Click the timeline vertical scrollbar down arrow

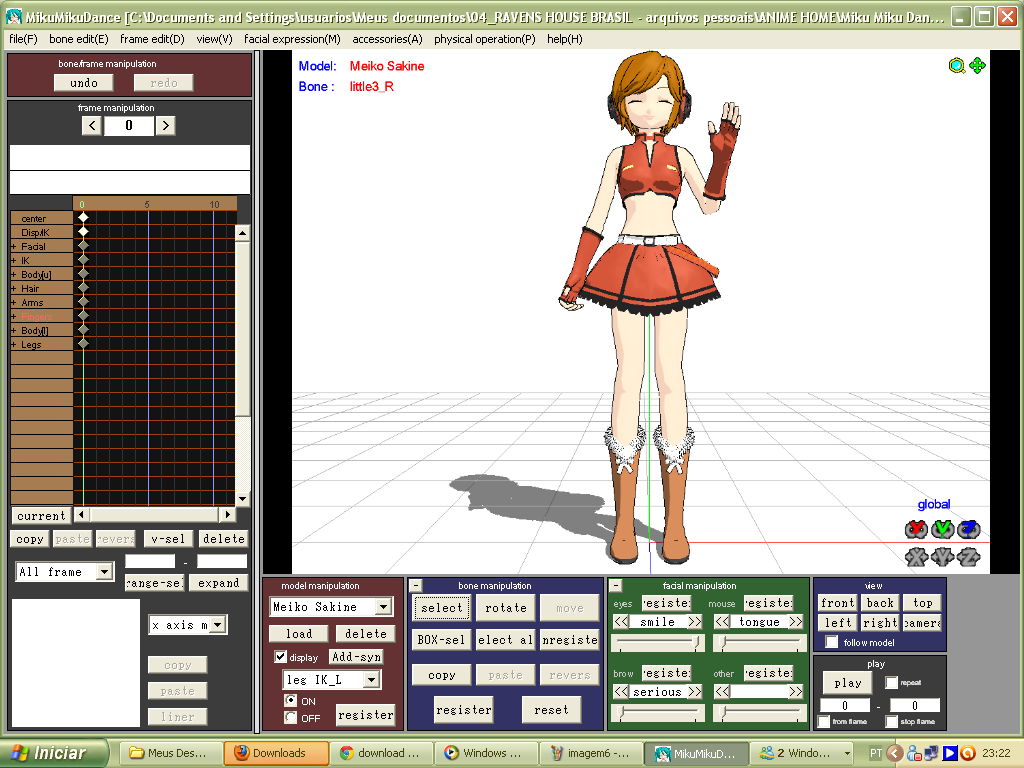pos(242,499)
